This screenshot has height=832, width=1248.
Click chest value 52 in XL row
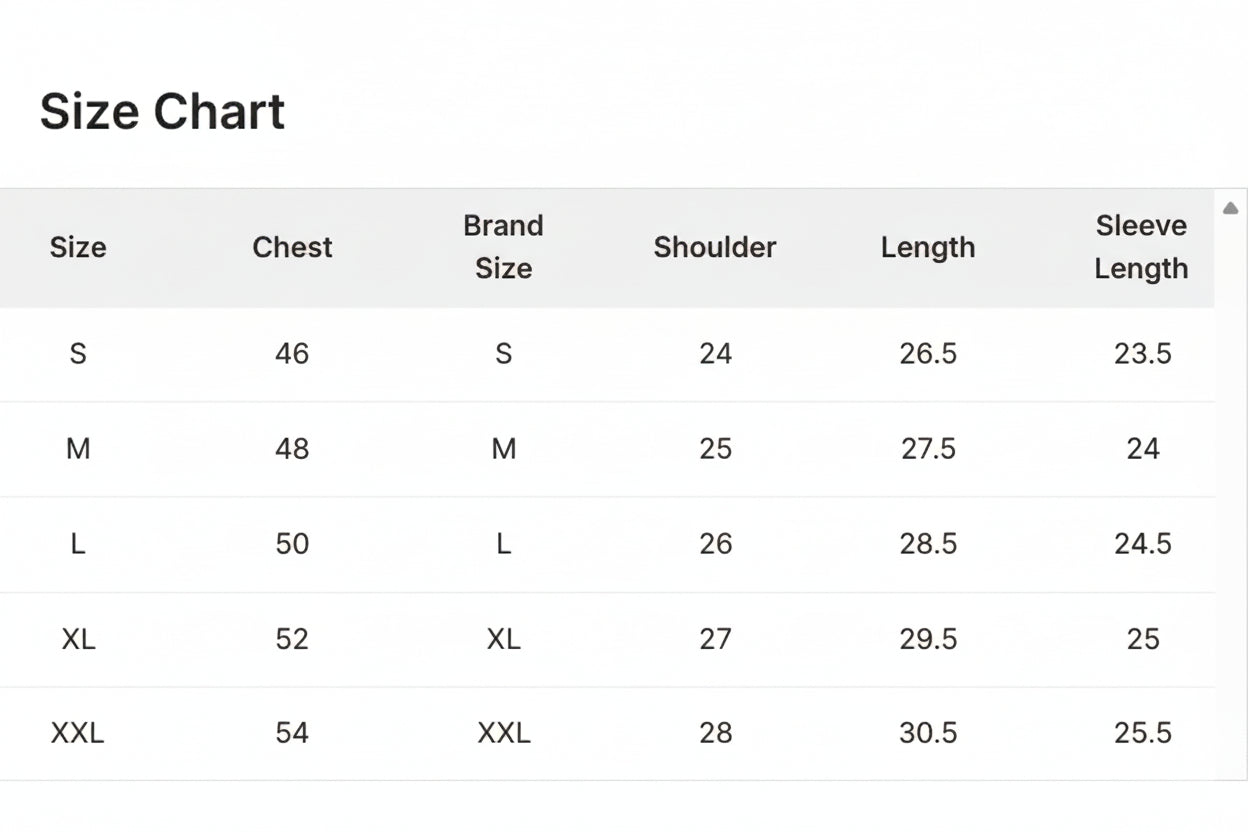click(292, 638)
